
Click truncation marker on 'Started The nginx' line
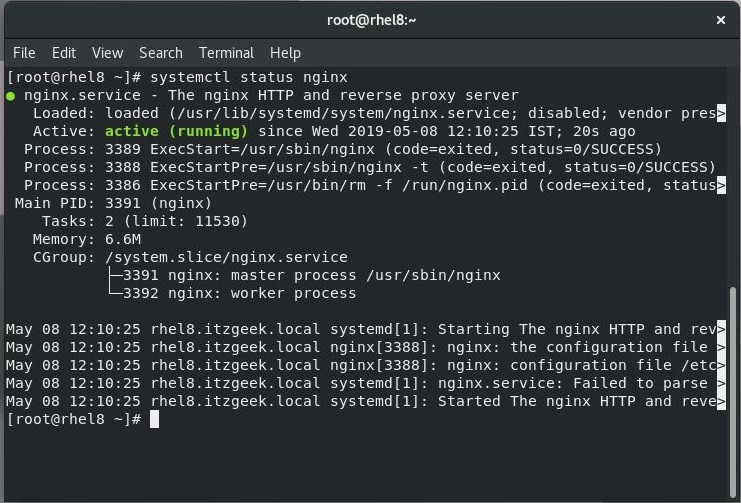[x=721, y=401]
